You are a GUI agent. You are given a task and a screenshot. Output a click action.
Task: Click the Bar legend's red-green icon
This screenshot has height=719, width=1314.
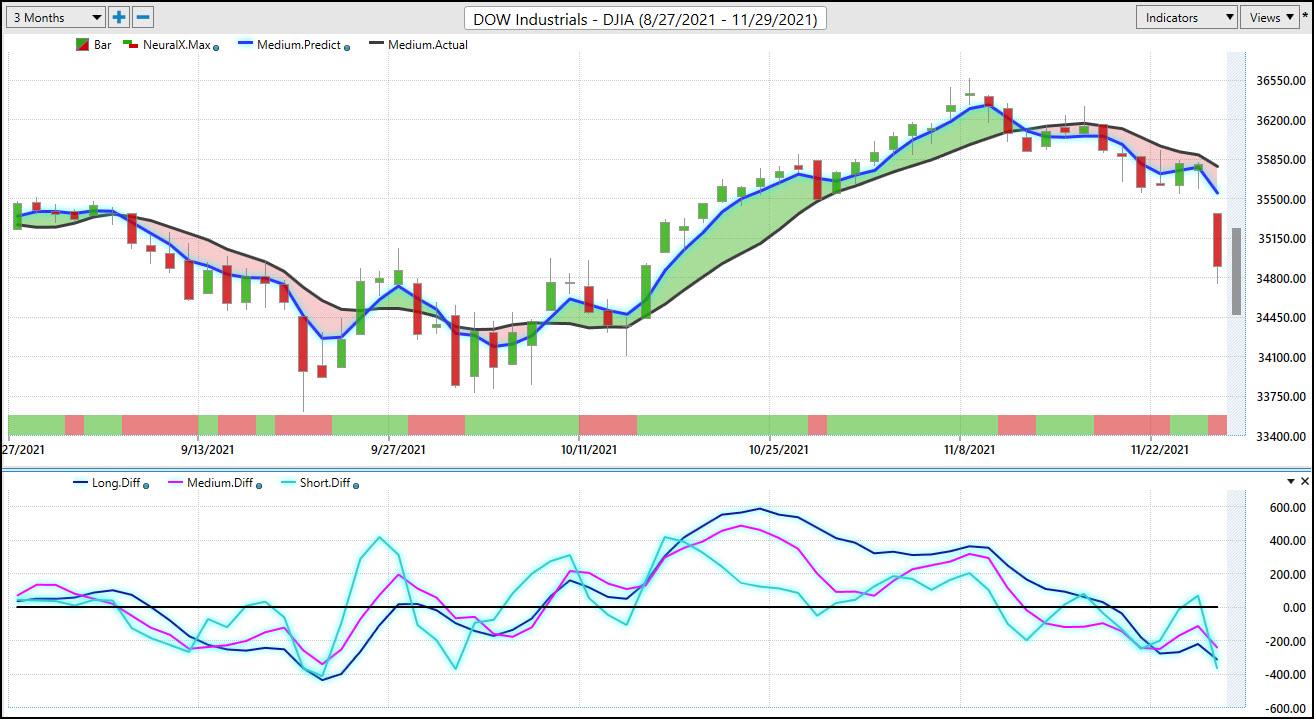pyautogui.click(x=83, y=45)
